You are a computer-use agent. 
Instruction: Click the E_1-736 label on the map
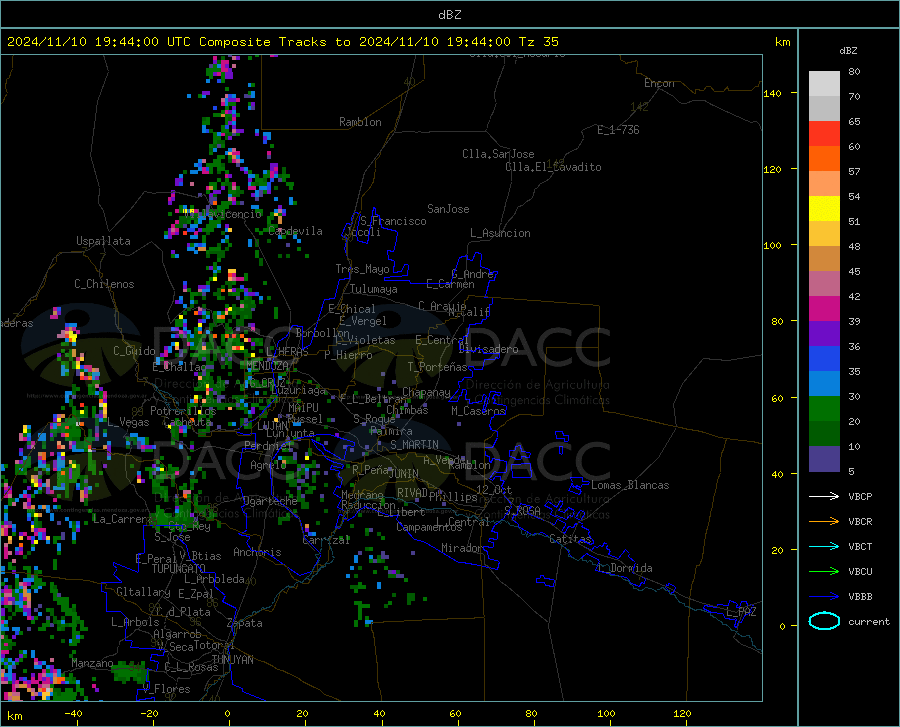pyautogui.click(x=618, y=130)
